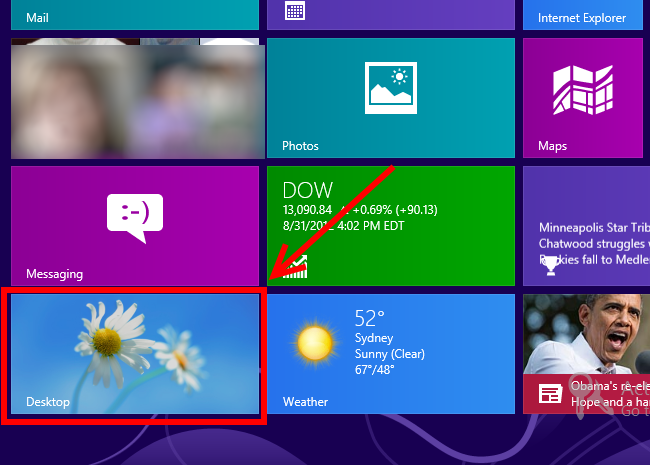
Task: Click the Maps label
Action: coord(552,146)
